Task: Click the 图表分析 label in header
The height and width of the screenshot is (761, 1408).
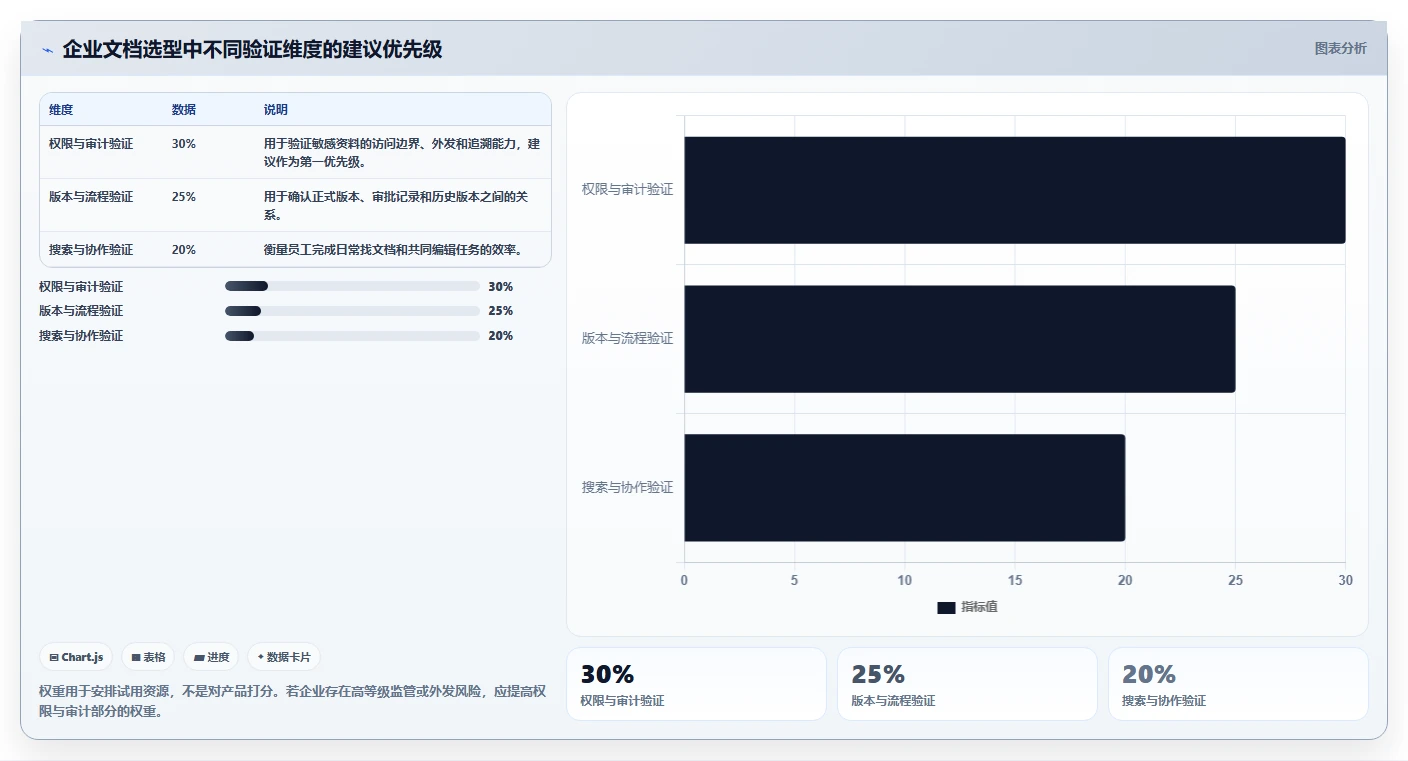Action: [1340, 48]
